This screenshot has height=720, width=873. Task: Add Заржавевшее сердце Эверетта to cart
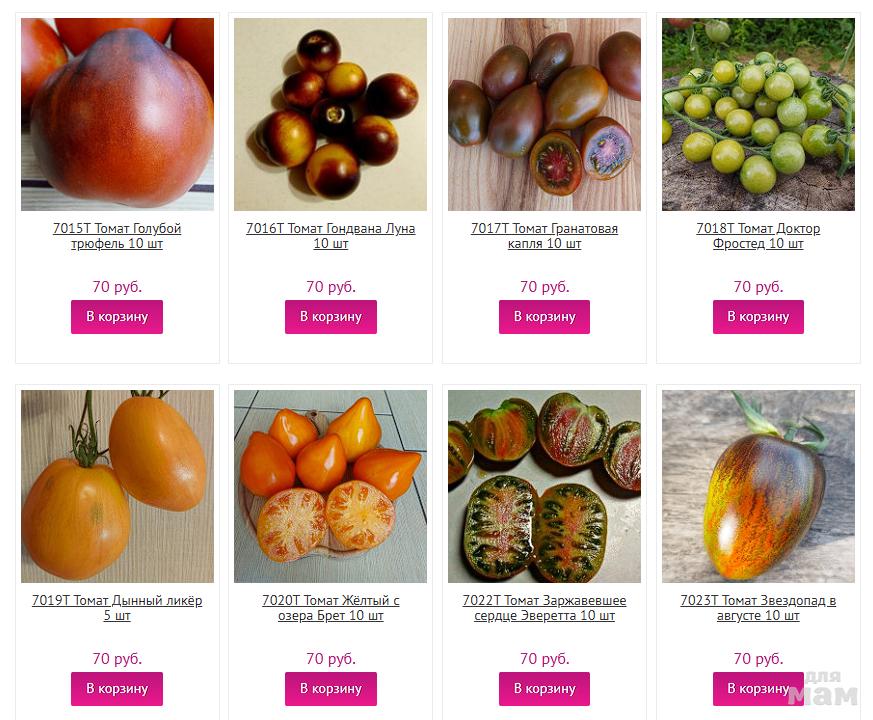click(545, 689)
